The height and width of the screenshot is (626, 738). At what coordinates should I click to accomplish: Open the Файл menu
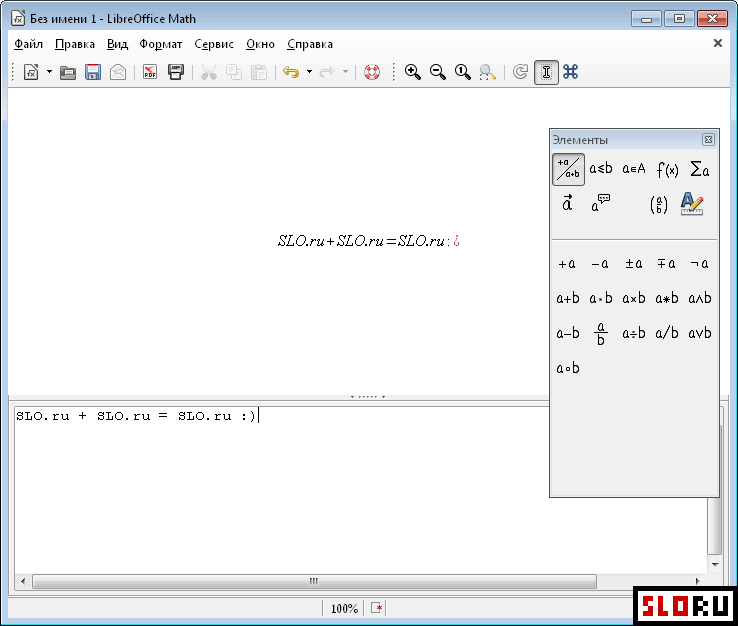28,44
